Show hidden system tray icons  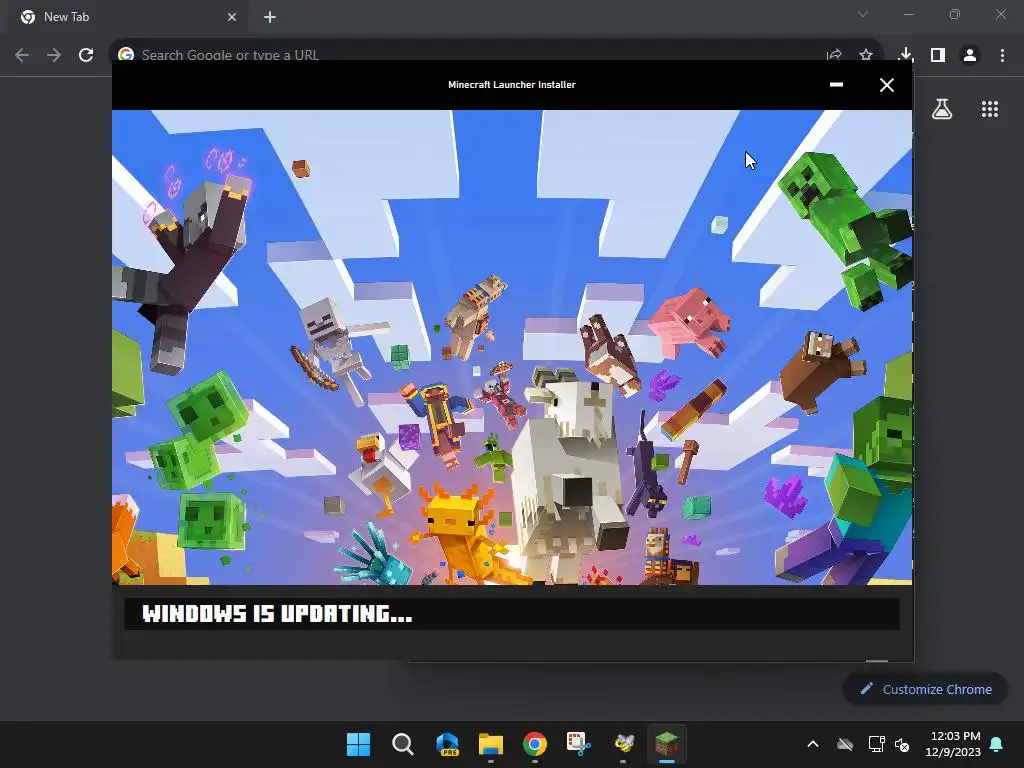click(813, 744)
